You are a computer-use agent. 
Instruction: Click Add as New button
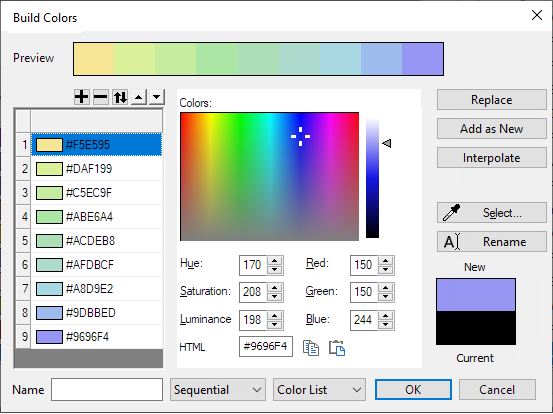(x=492, y=129)
